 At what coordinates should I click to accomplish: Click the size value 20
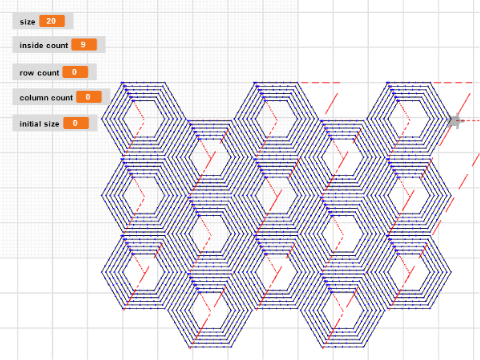[x=52, y=21]
